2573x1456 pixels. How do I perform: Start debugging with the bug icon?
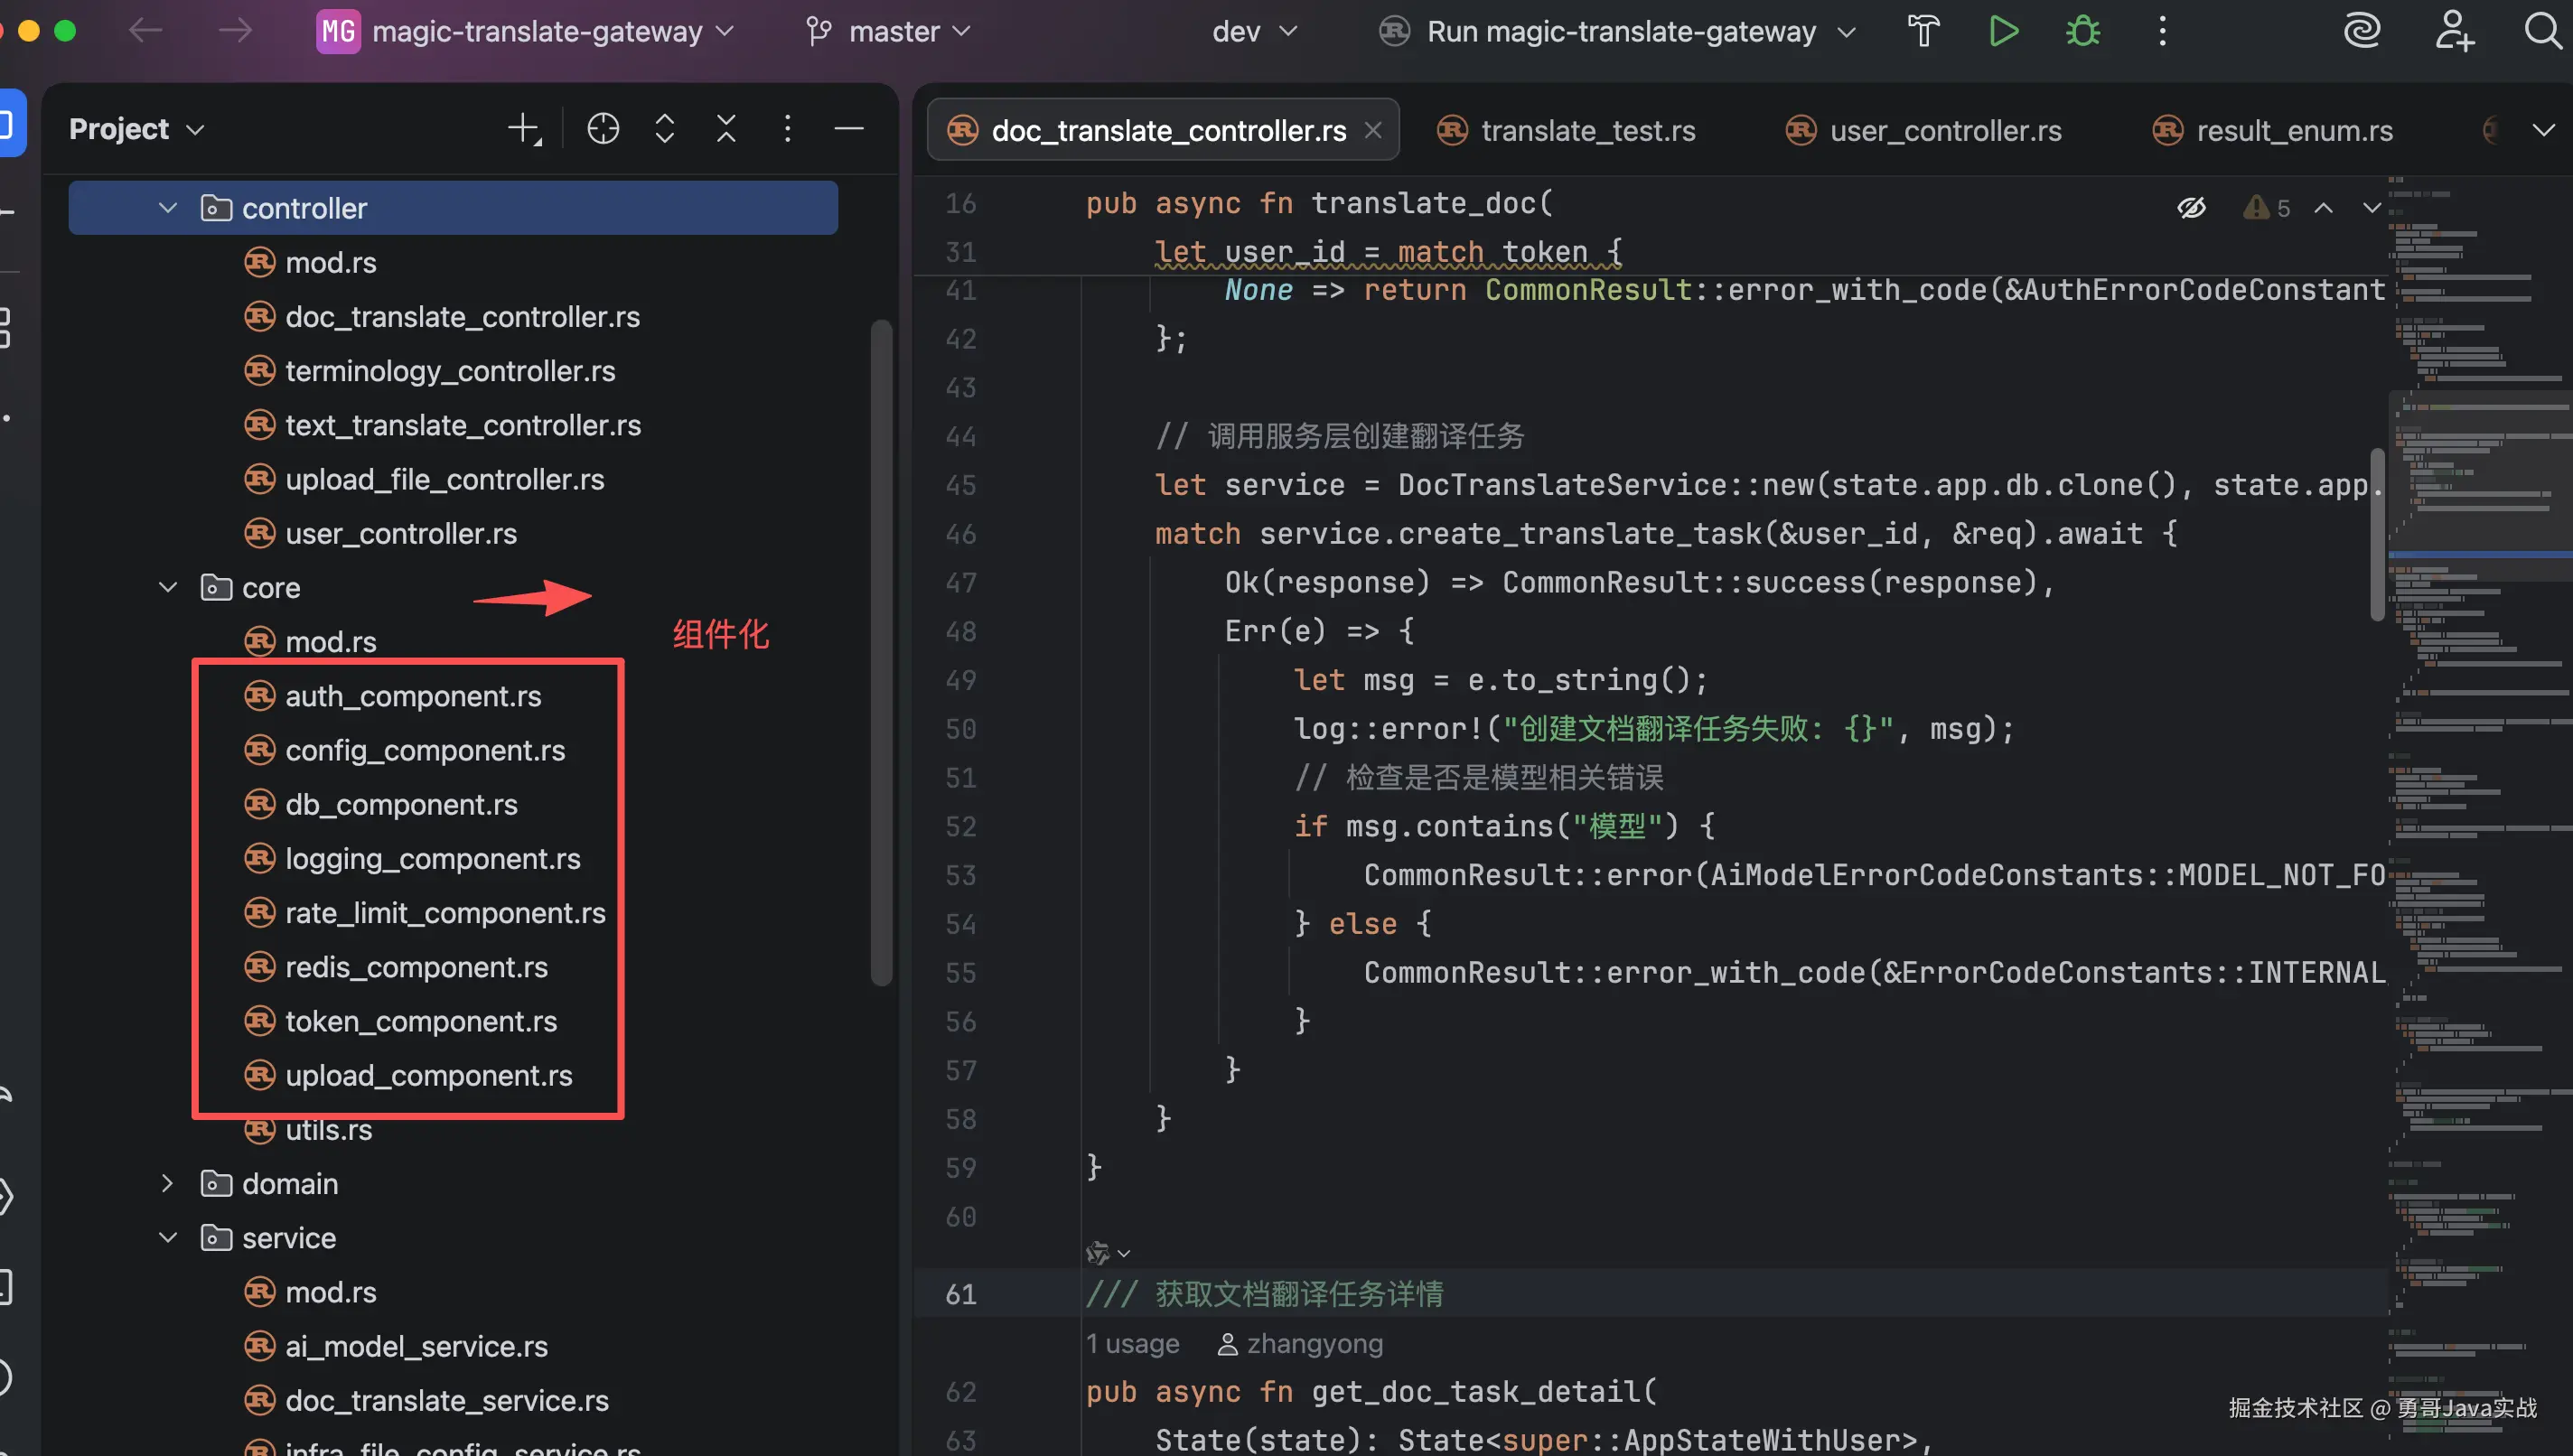click(x=2083, y=31)
